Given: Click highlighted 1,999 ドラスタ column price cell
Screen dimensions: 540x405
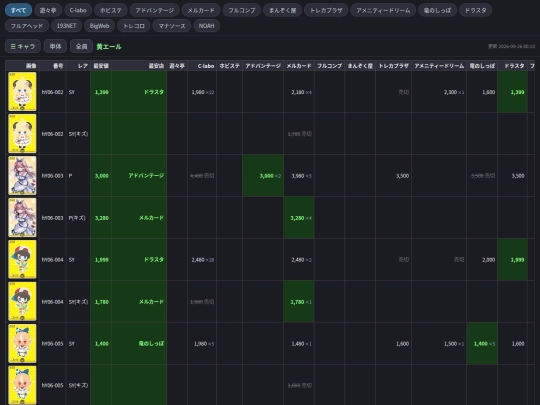Looking at the screenshot, I should click(512, 260).
